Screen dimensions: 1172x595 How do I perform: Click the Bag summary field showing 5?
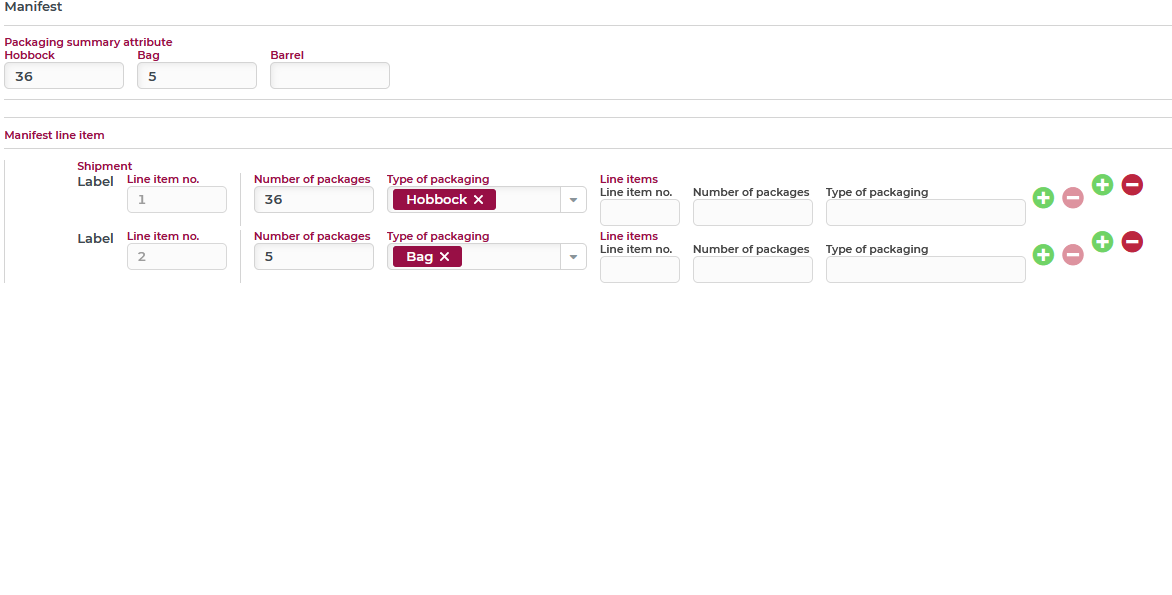(x=197, y=75)
